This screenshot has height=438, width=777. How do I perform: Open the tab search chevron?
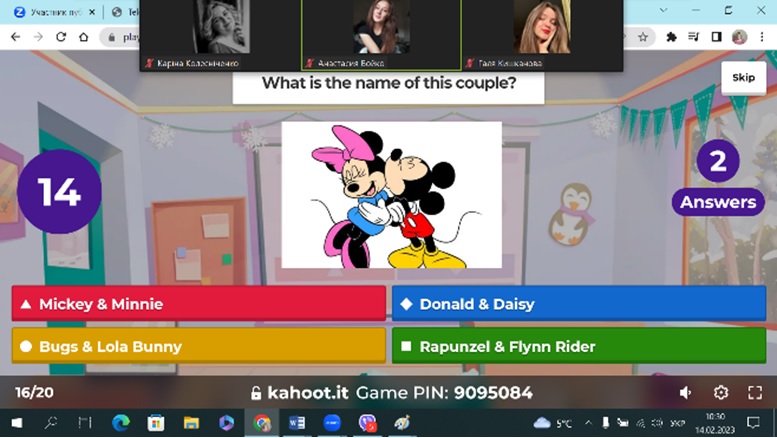pyautogui.click(x=663, y=10)
